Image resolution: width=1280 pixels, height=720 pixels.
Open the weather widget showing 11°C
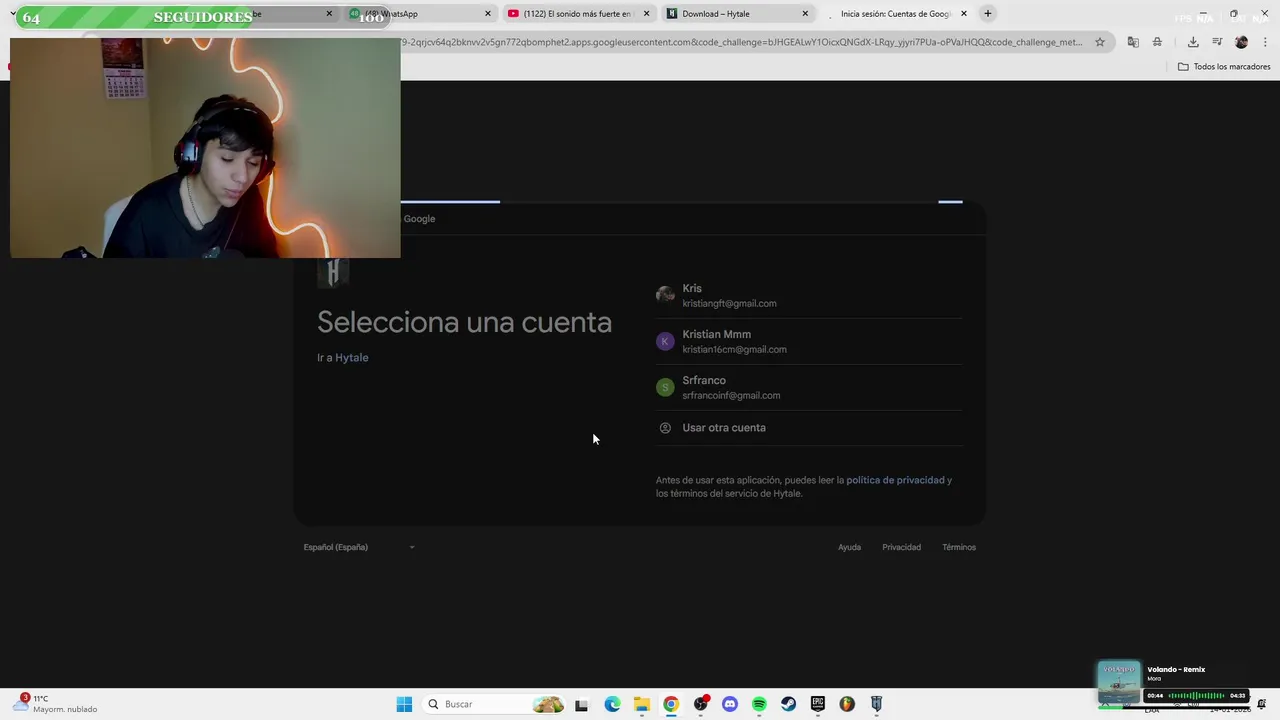pyautogui.click(x=56, y=704)
